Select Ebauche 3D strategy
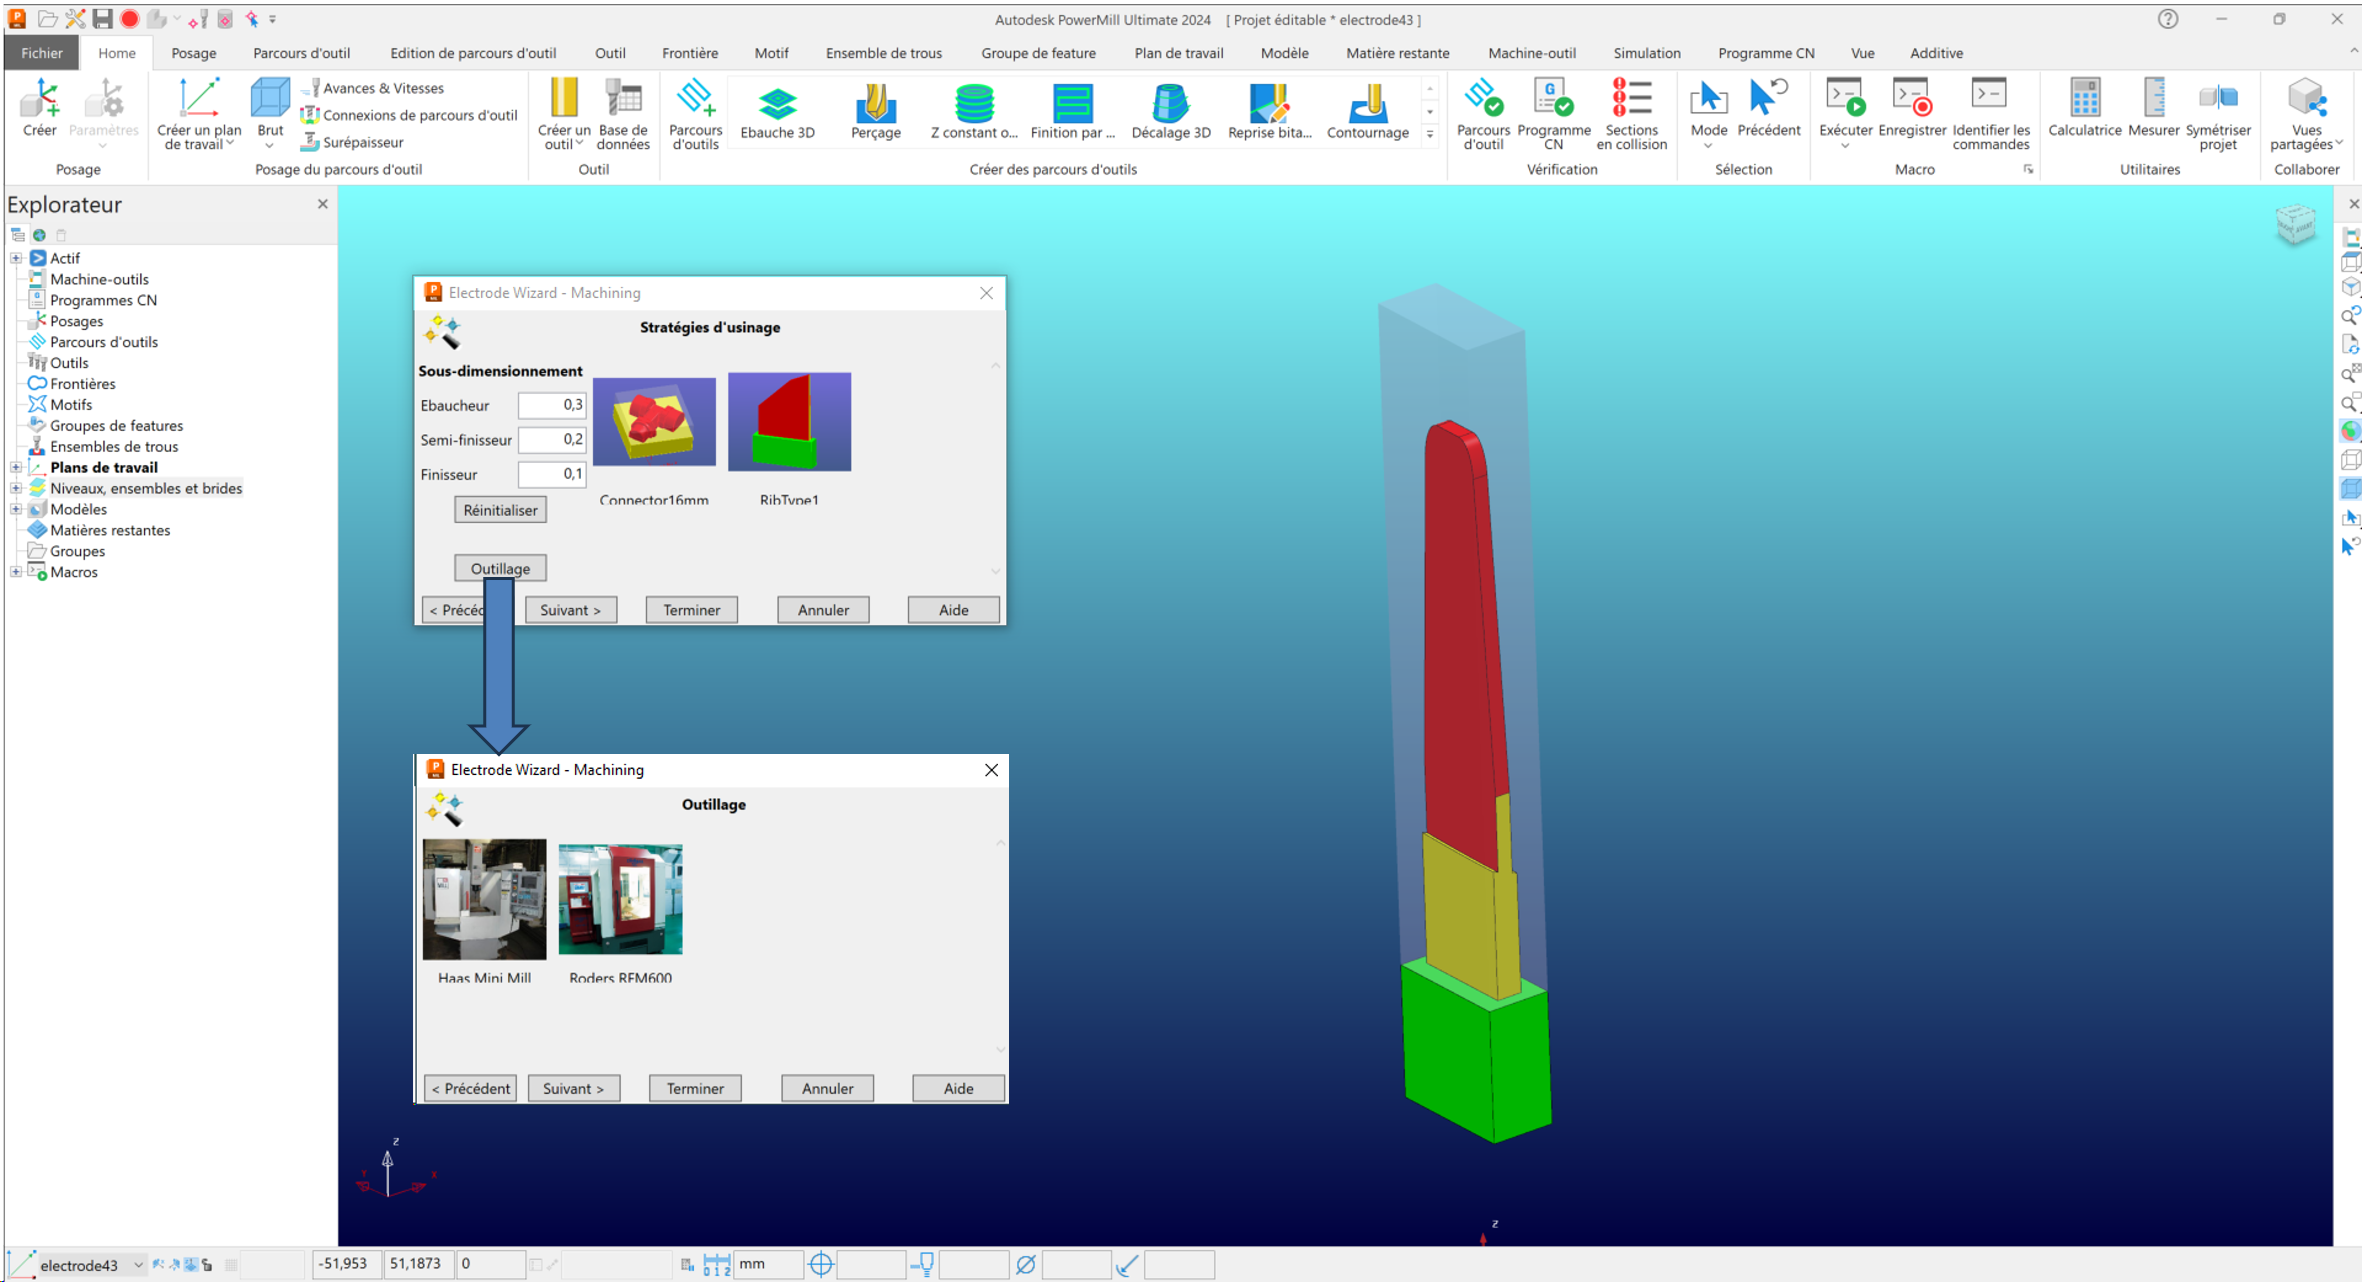Image resolution: width=2364 pixels, height=1282 pixels. 777,111
